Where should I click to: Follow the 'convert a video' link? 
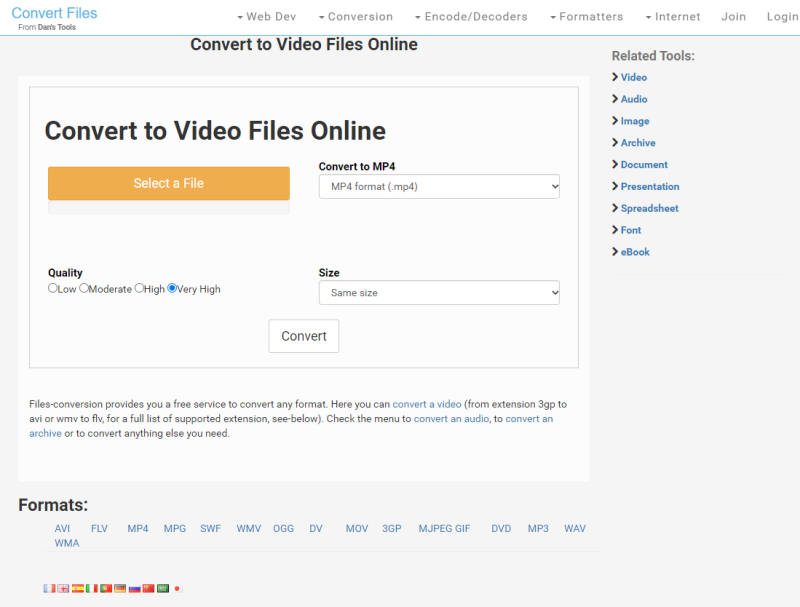tap(427, 404)
